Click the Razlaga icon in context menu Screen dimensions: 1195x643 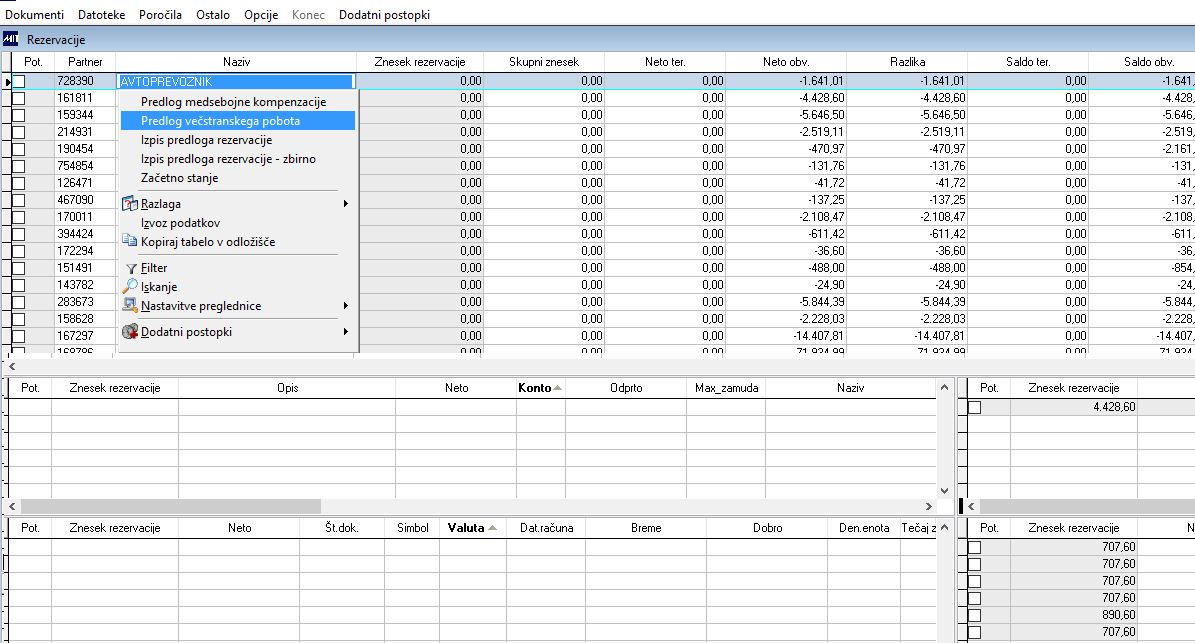pos(130,203)
